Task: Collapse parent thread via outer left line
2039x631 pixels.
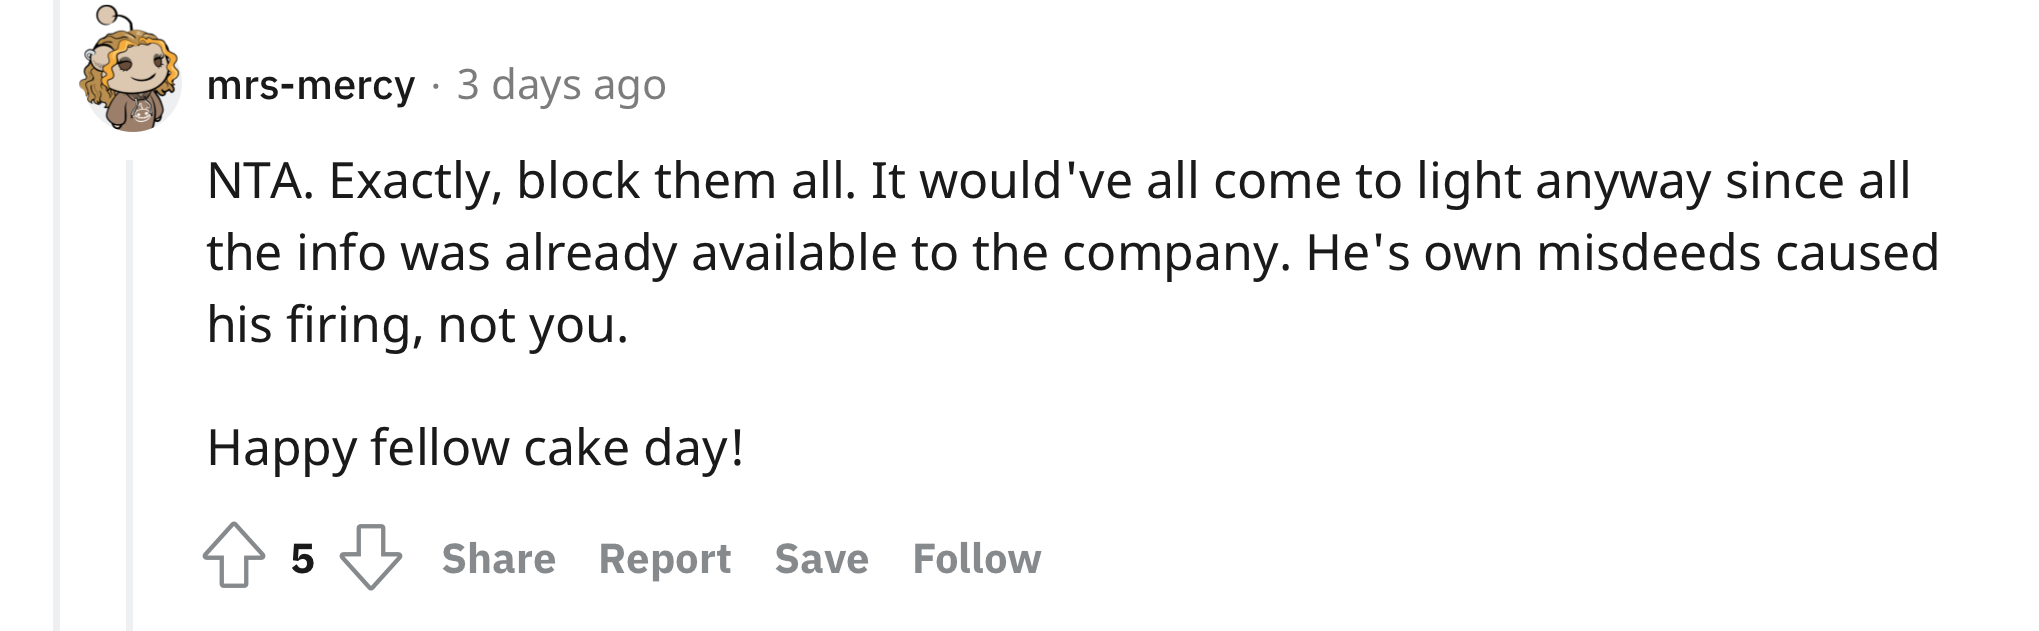Action: 57,315
